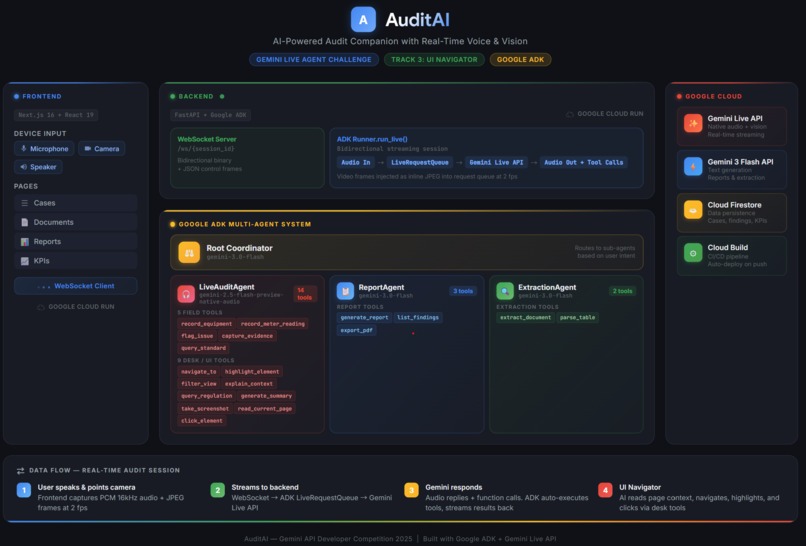This screenshot has height=546, width=806.
Task: Click the Root Coordinator yellow icon
Action: pyautogui.click(x=189, y=252)
